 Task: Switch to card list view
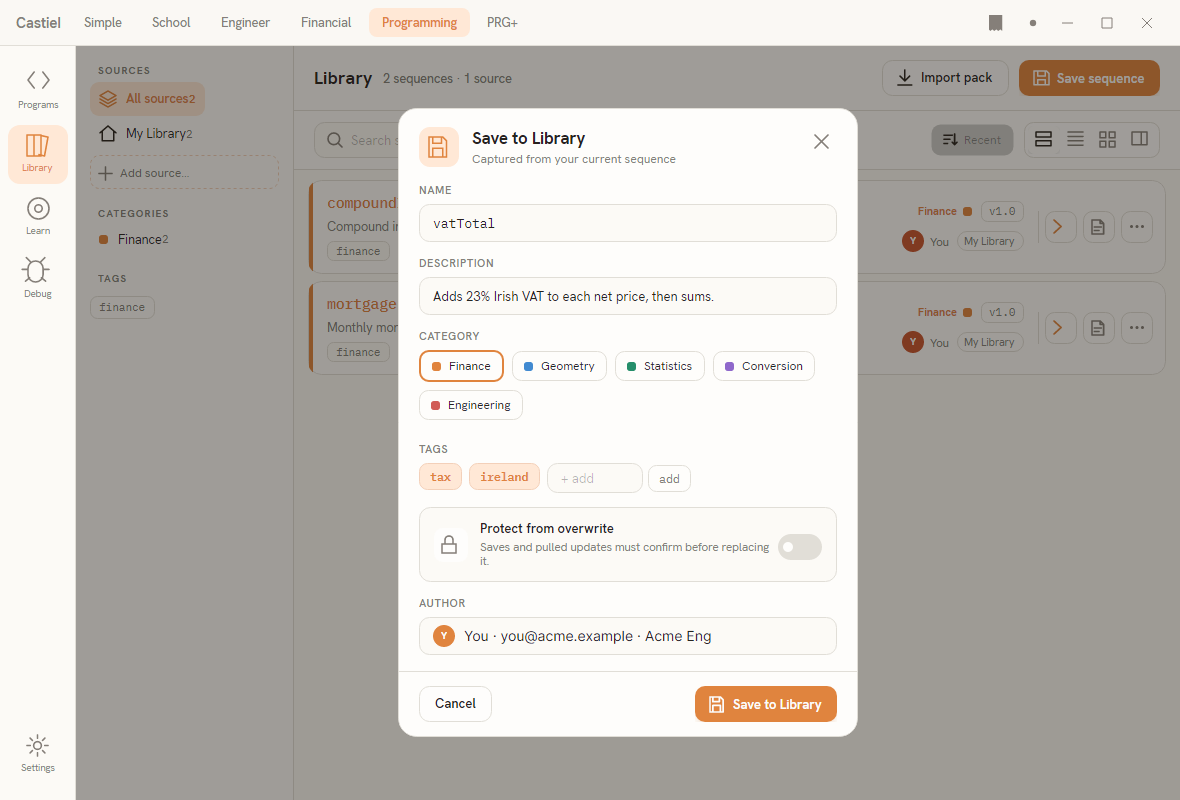[1043, 139]
